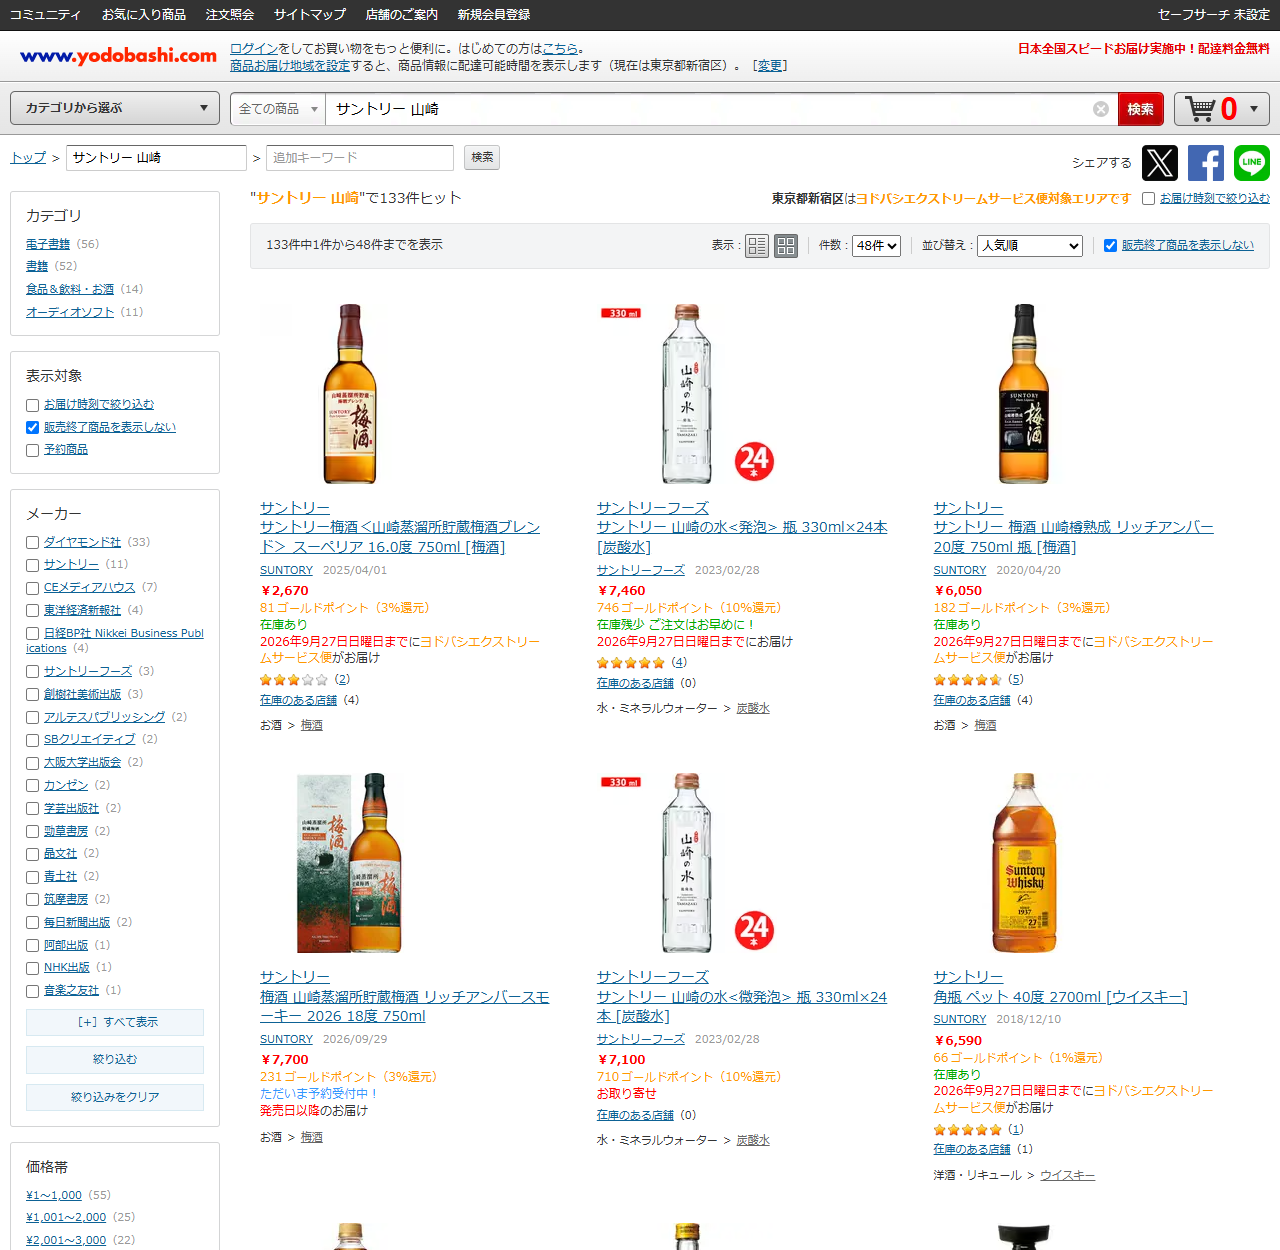
Task: Open コミュニティ in top menu
Action: 45,15
